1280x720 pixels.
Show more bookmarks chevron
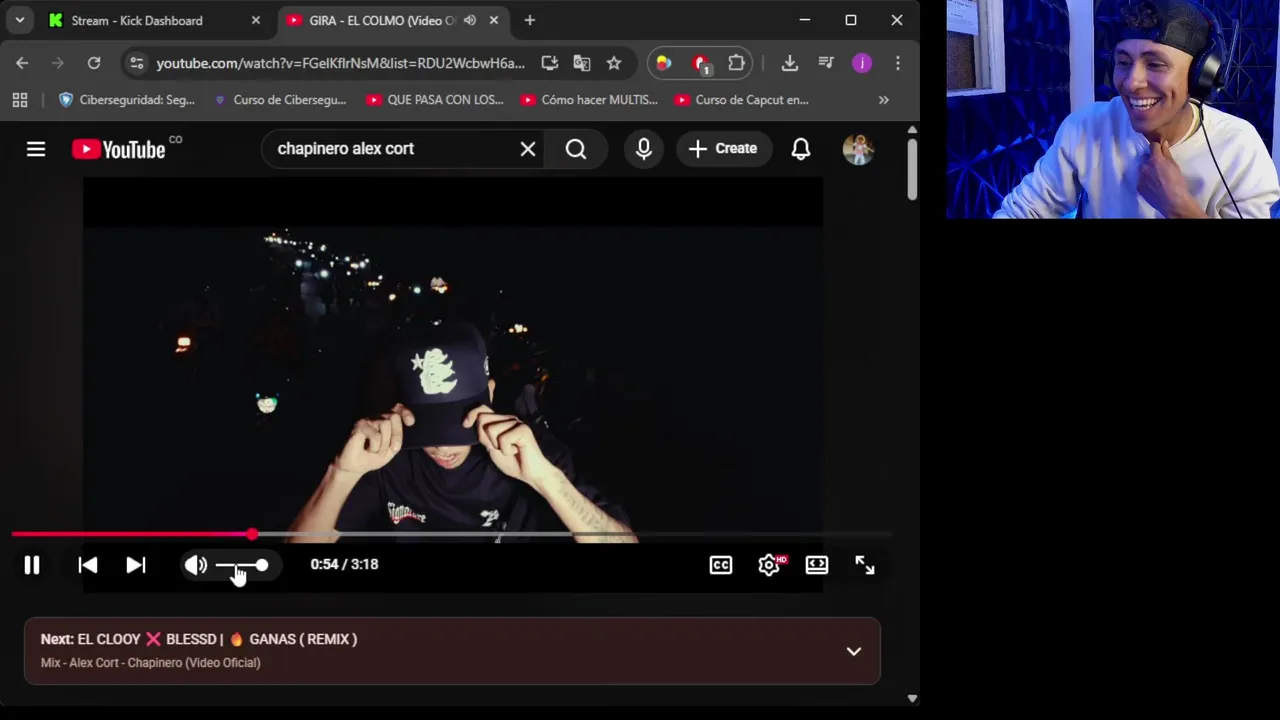coord(883,100)
